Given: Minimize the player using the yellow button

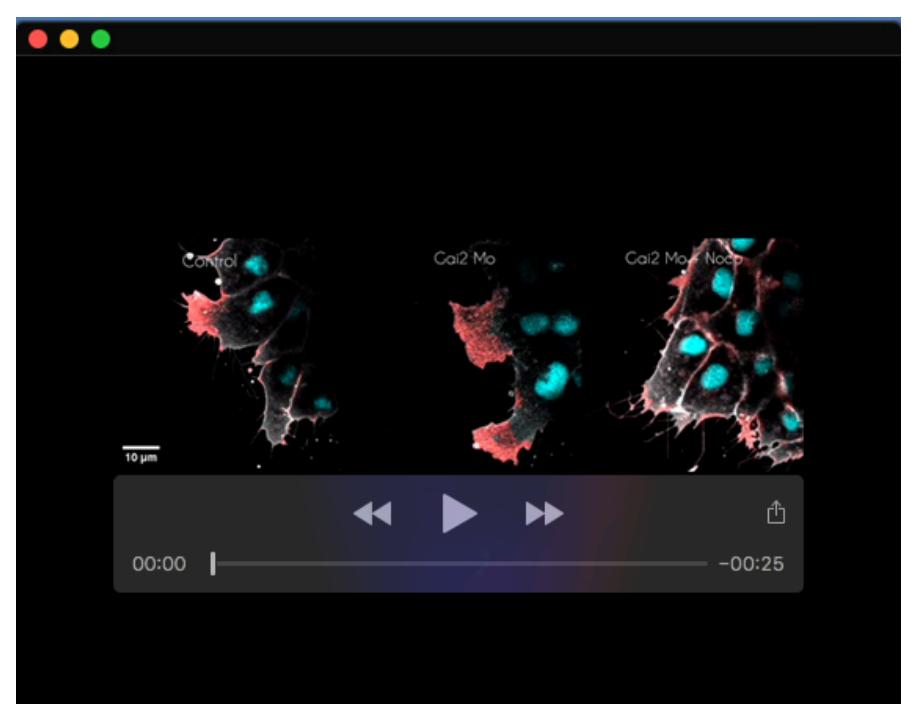Looking at the screenshot, I should (69, 39).
